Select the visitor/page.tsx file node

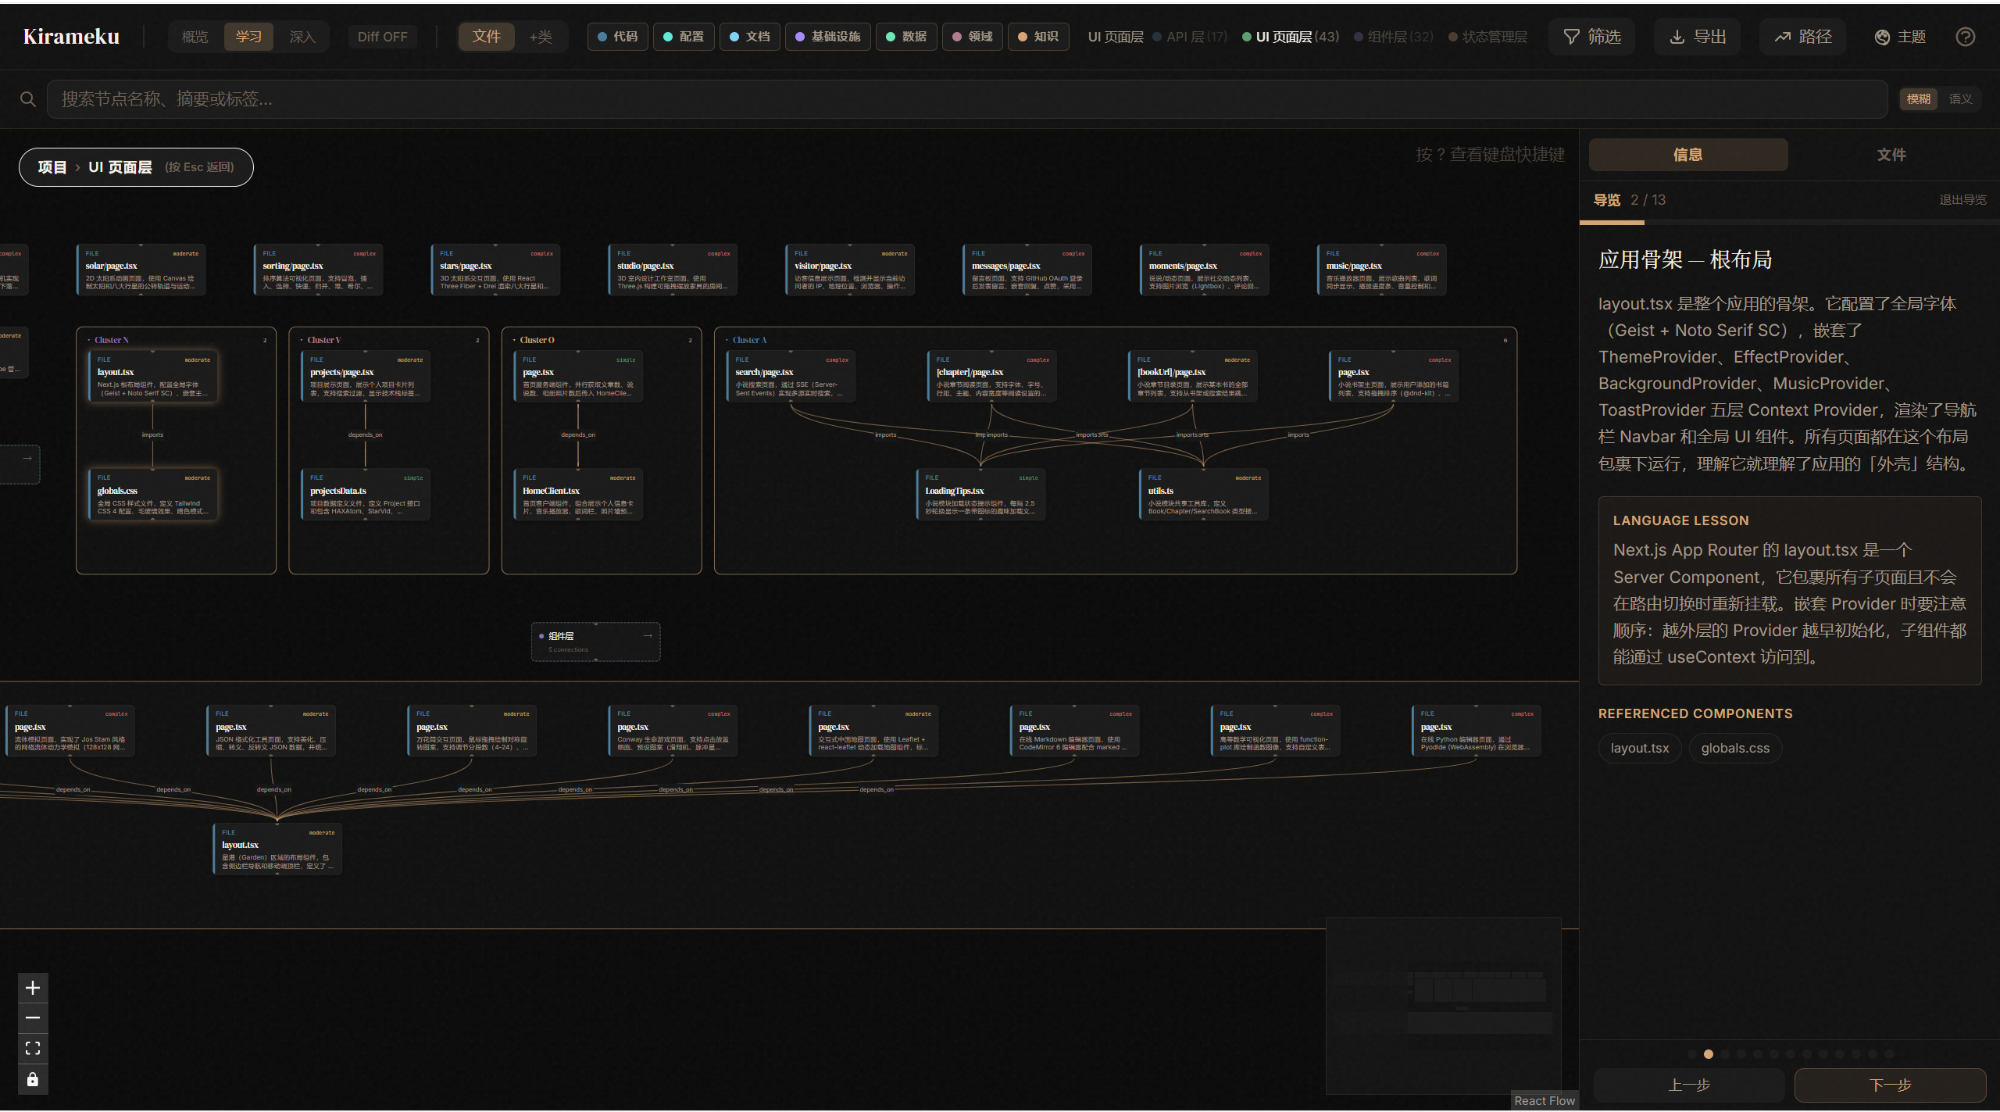(x=849, y=270)
